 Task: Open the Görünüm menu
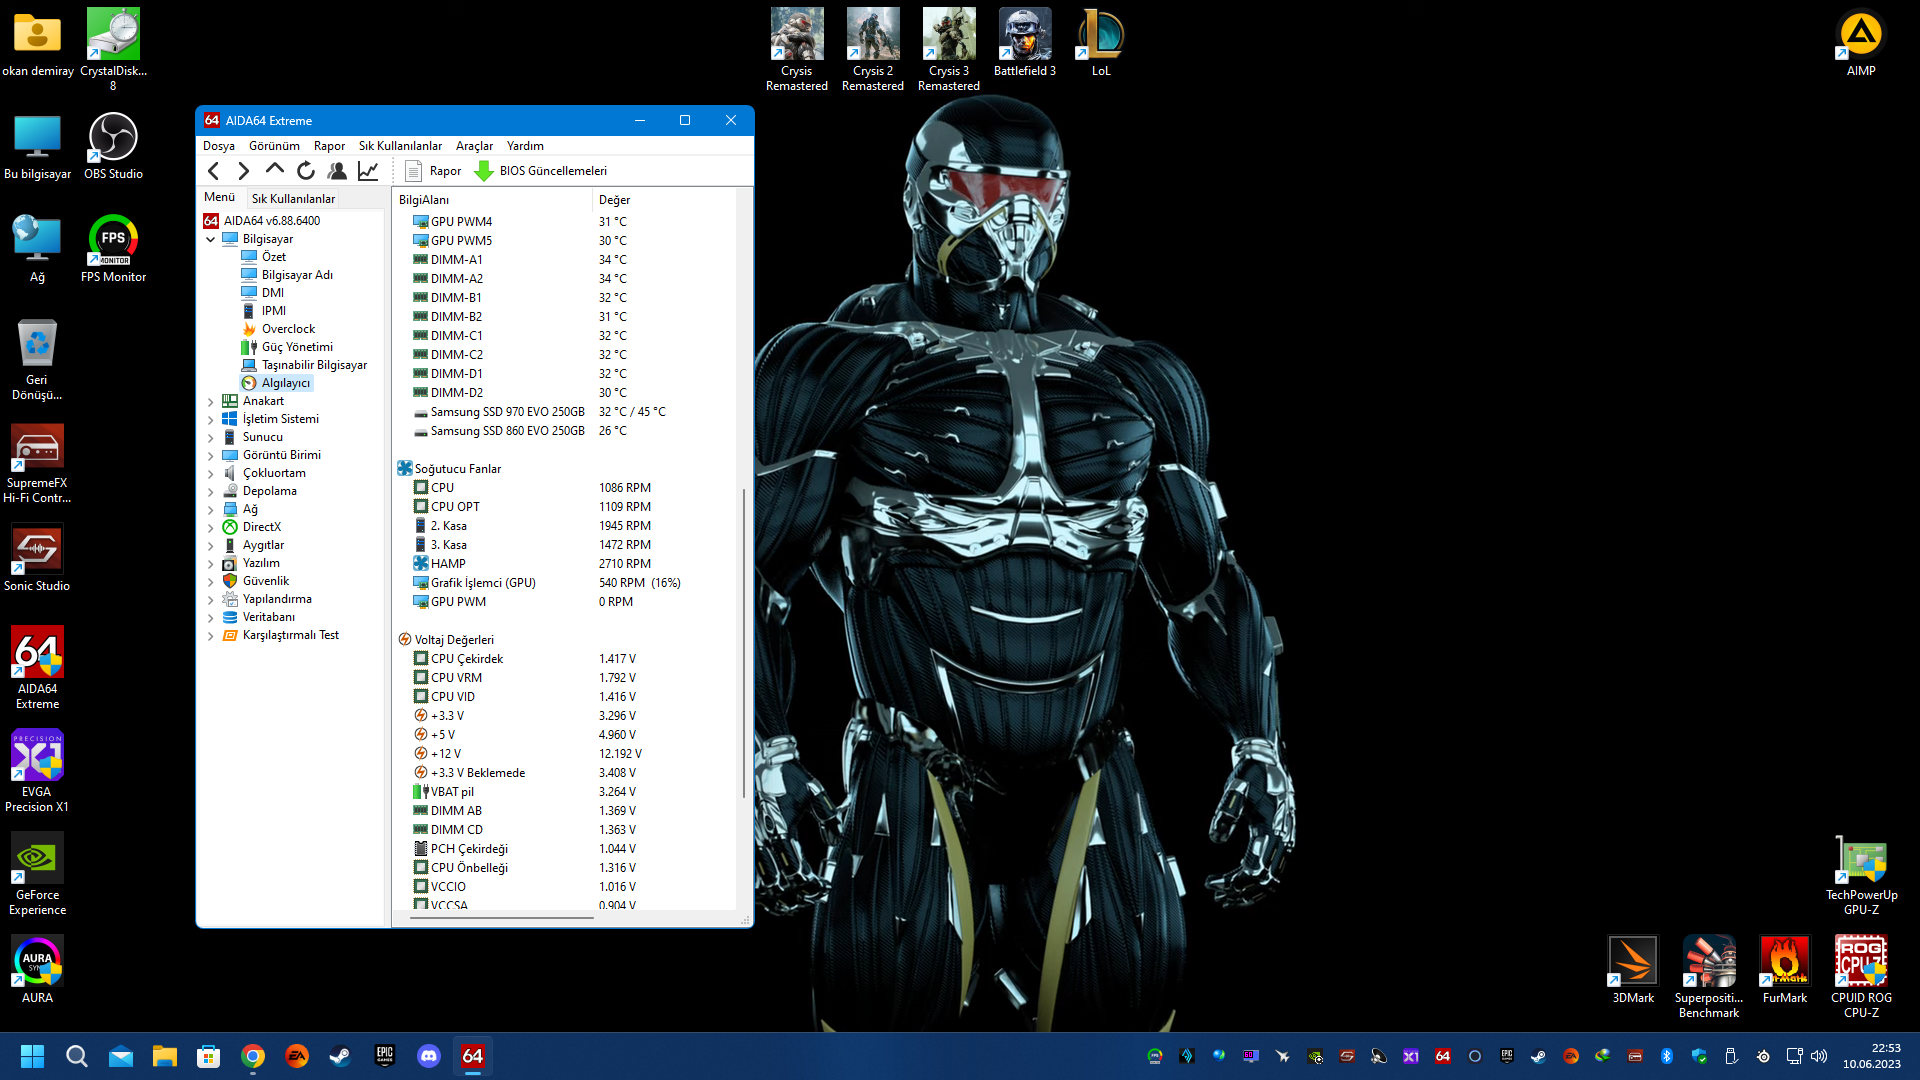274,146
